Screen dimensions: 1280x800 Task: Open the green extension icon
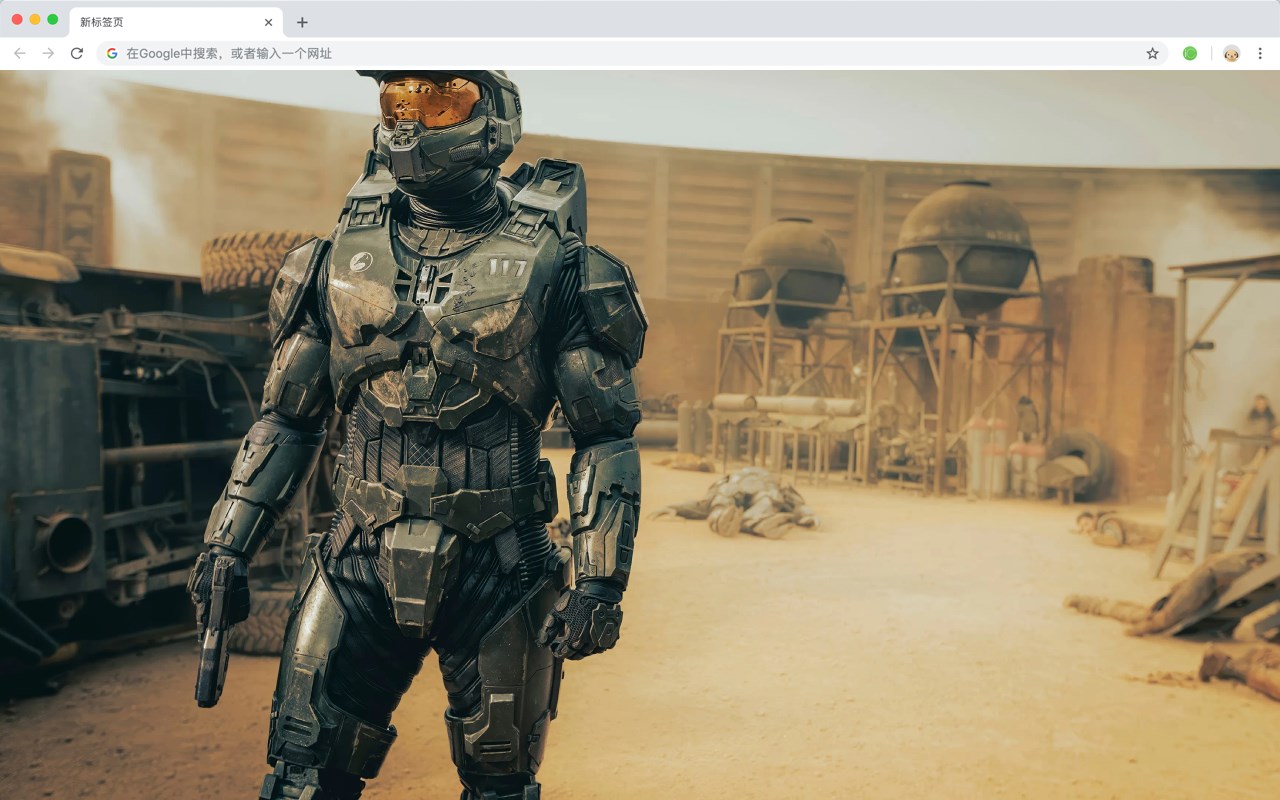pyautogui.click(x=1190, y=53)
